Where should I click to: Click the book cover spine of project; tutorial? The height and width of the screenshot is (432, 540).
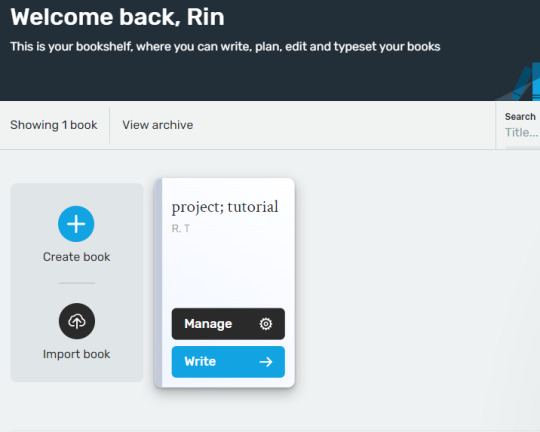point(158,283)
